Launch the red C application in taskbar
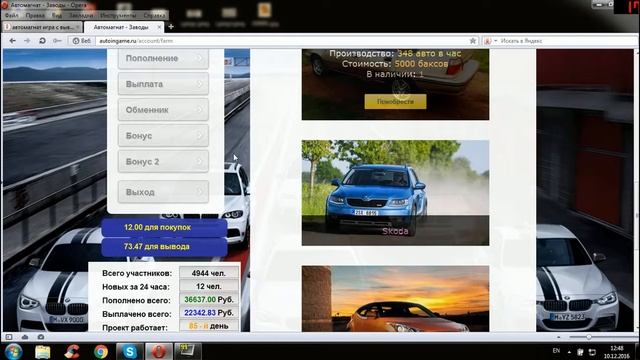 click(71, 351)
